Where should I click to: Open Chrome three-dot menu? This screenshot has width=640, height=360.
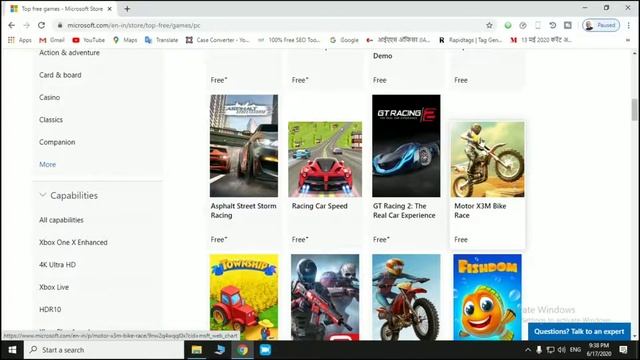(x=629, y=25)
